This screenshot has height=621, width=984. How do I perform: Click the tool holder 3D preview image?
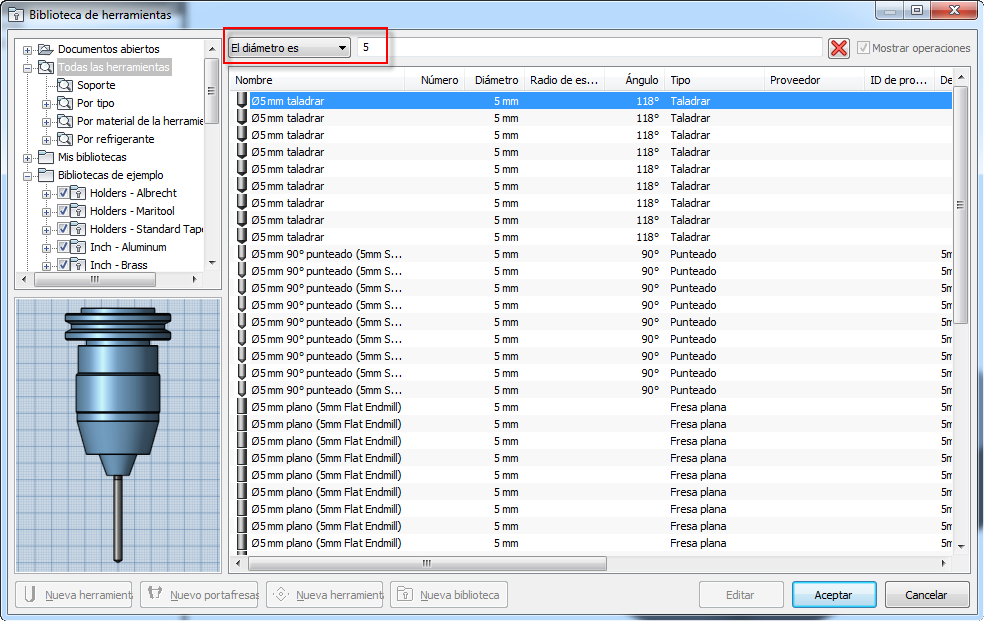(x=118, y=435)
